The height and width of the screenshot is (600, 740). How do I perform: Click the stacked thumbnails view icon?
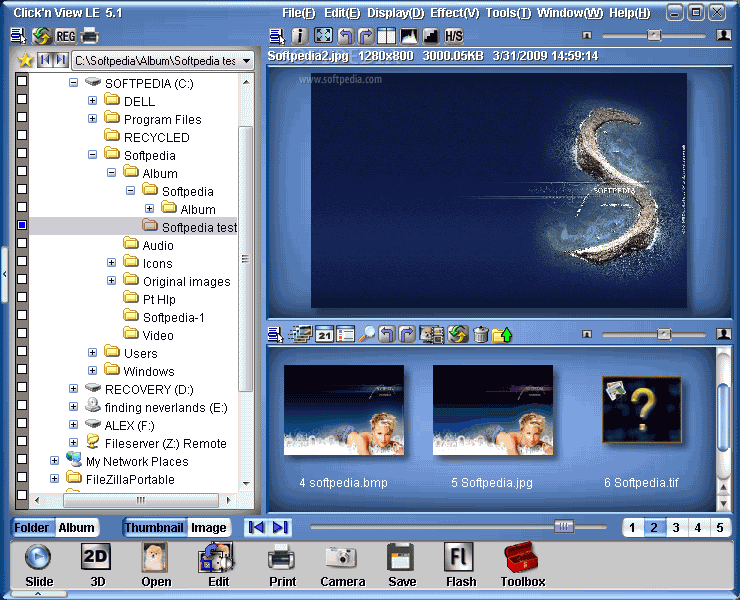(x=301, y=334)
